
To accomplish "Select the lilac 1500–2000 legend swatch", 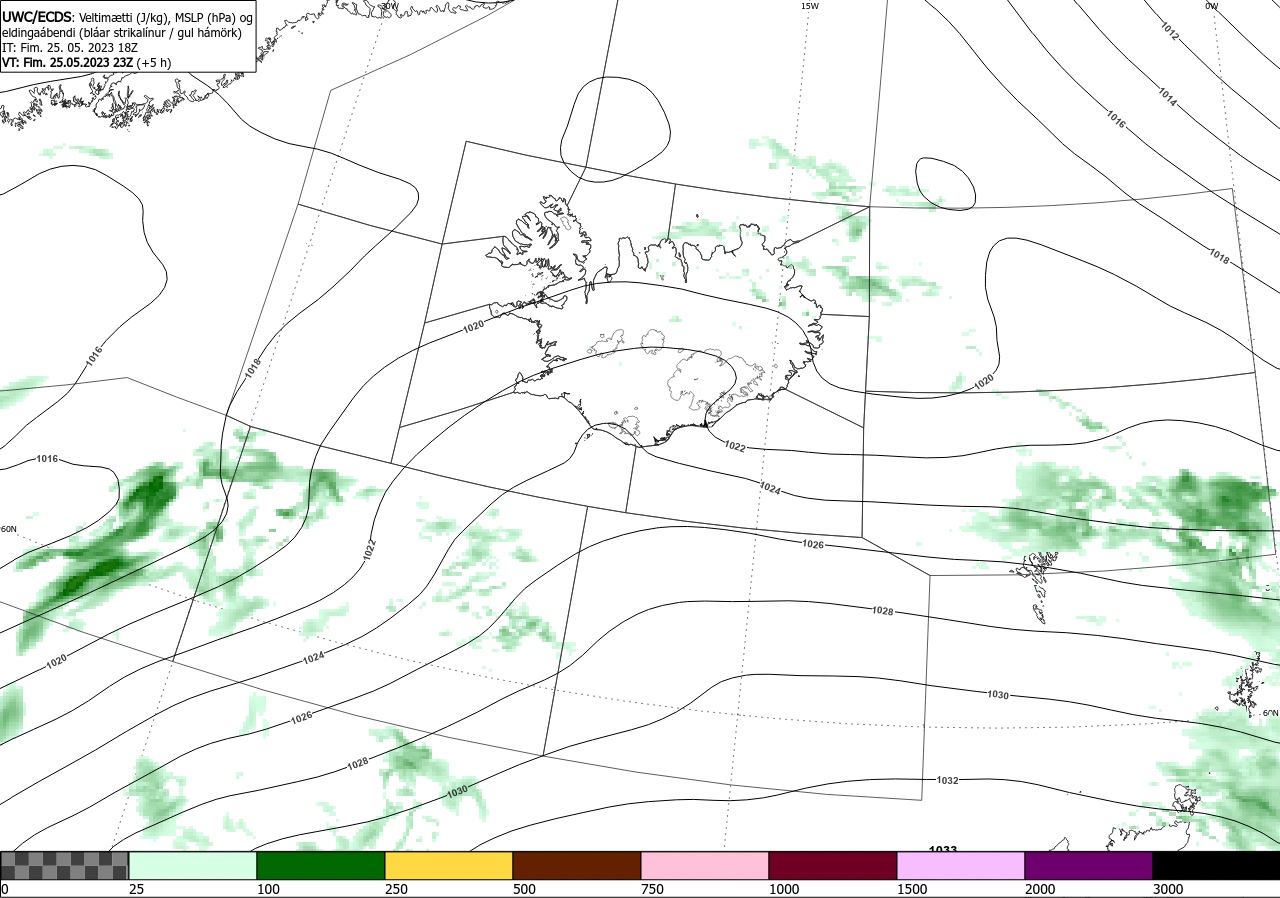I will (x=961, y=865).
